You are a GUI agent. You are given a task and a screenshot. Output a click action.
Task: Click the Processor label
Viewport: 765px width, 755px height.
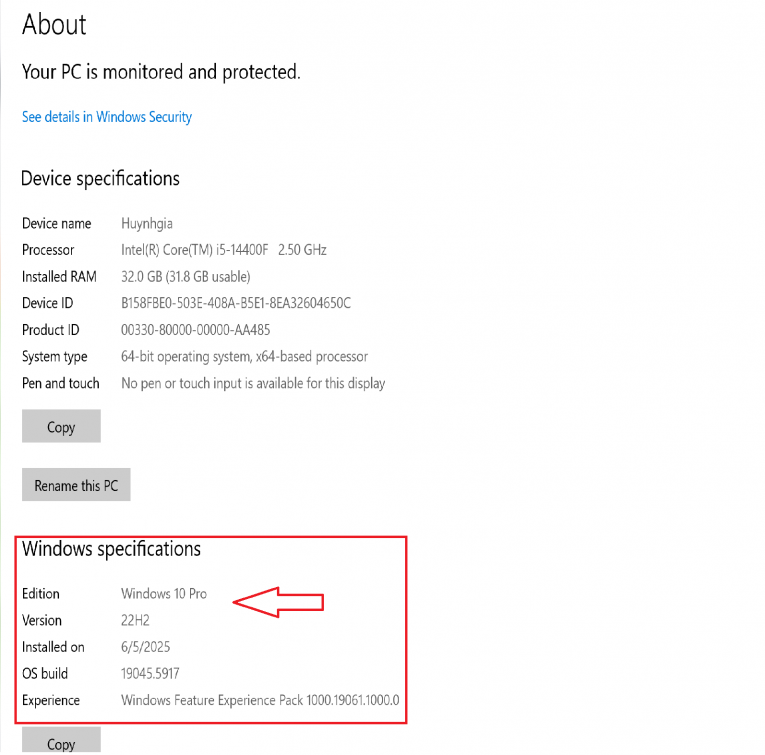[48, 250]
